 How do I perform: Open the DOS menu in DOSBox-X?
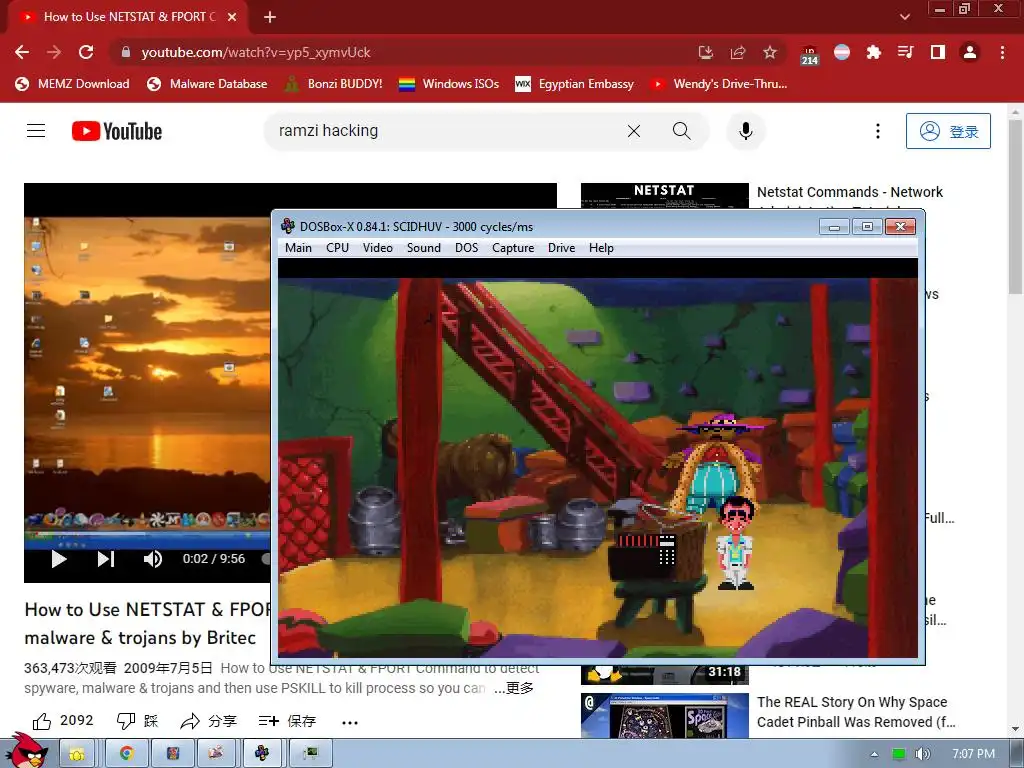click(466, 248)
